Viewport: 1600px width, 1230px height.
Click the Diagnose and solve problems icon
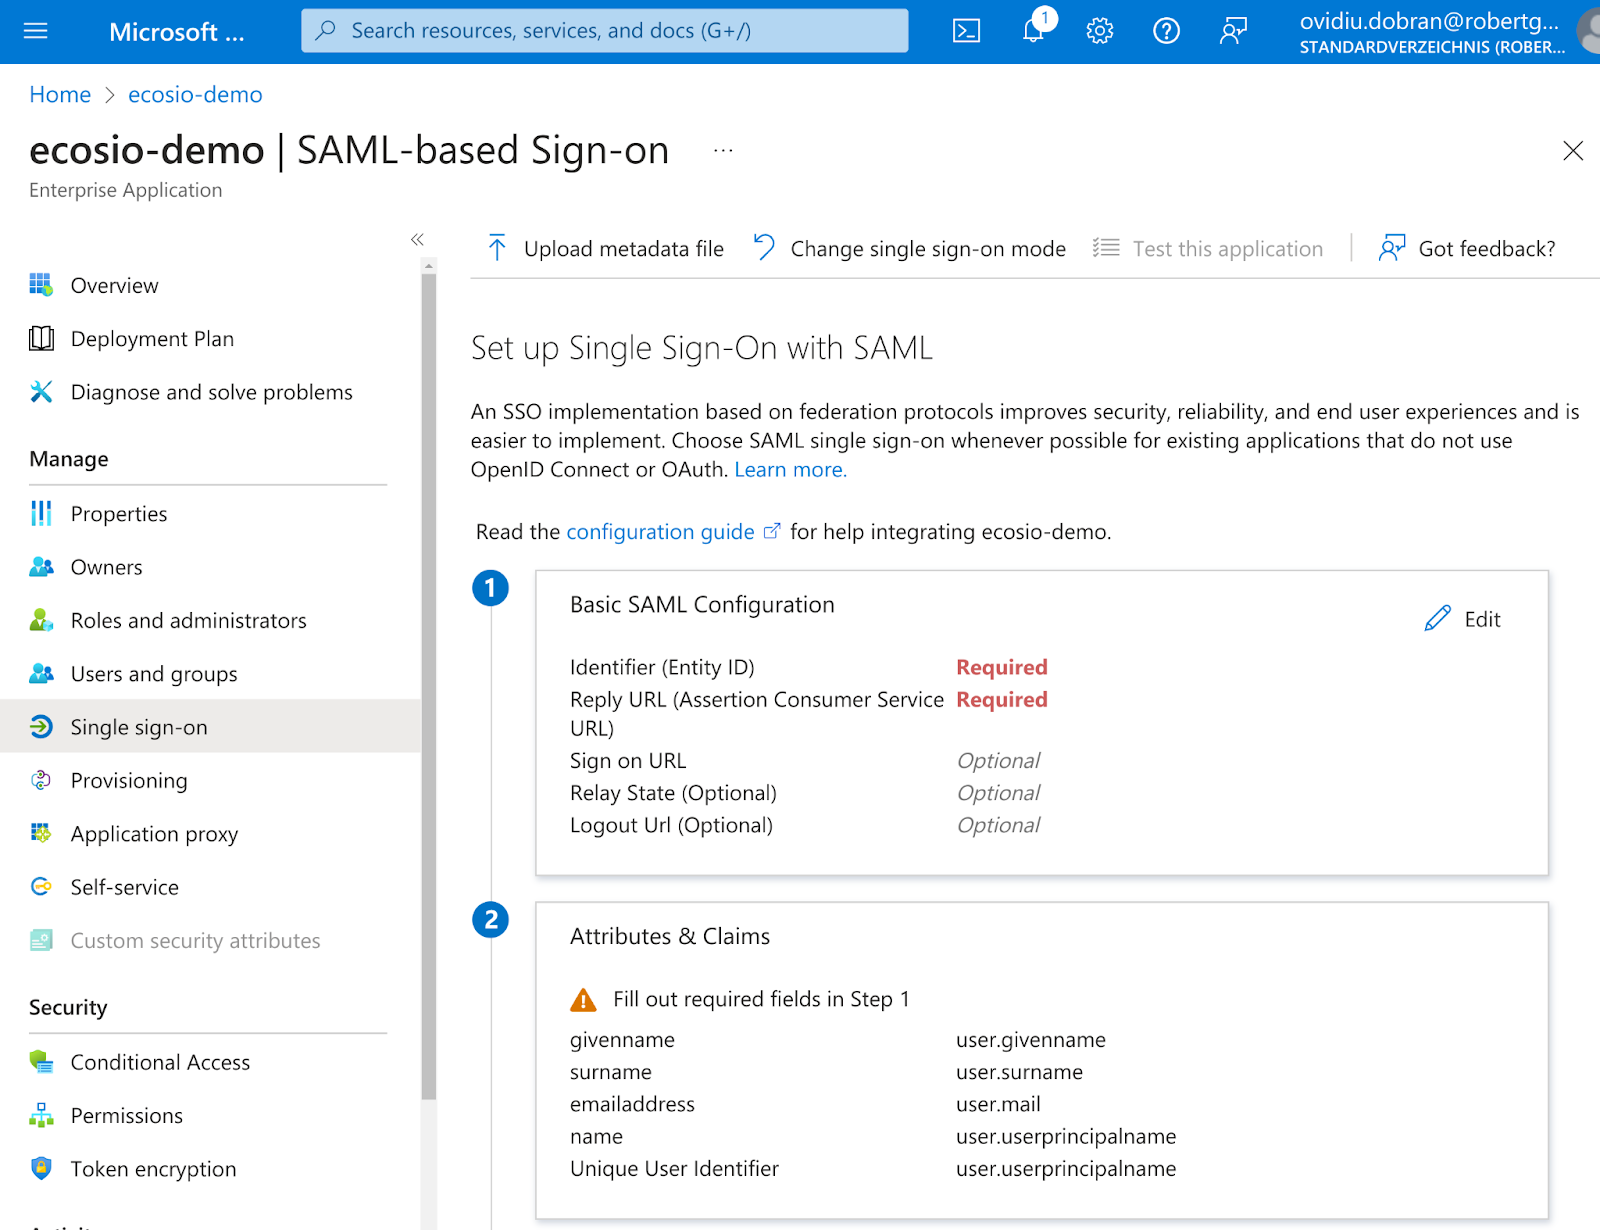[x=41, y=392]
